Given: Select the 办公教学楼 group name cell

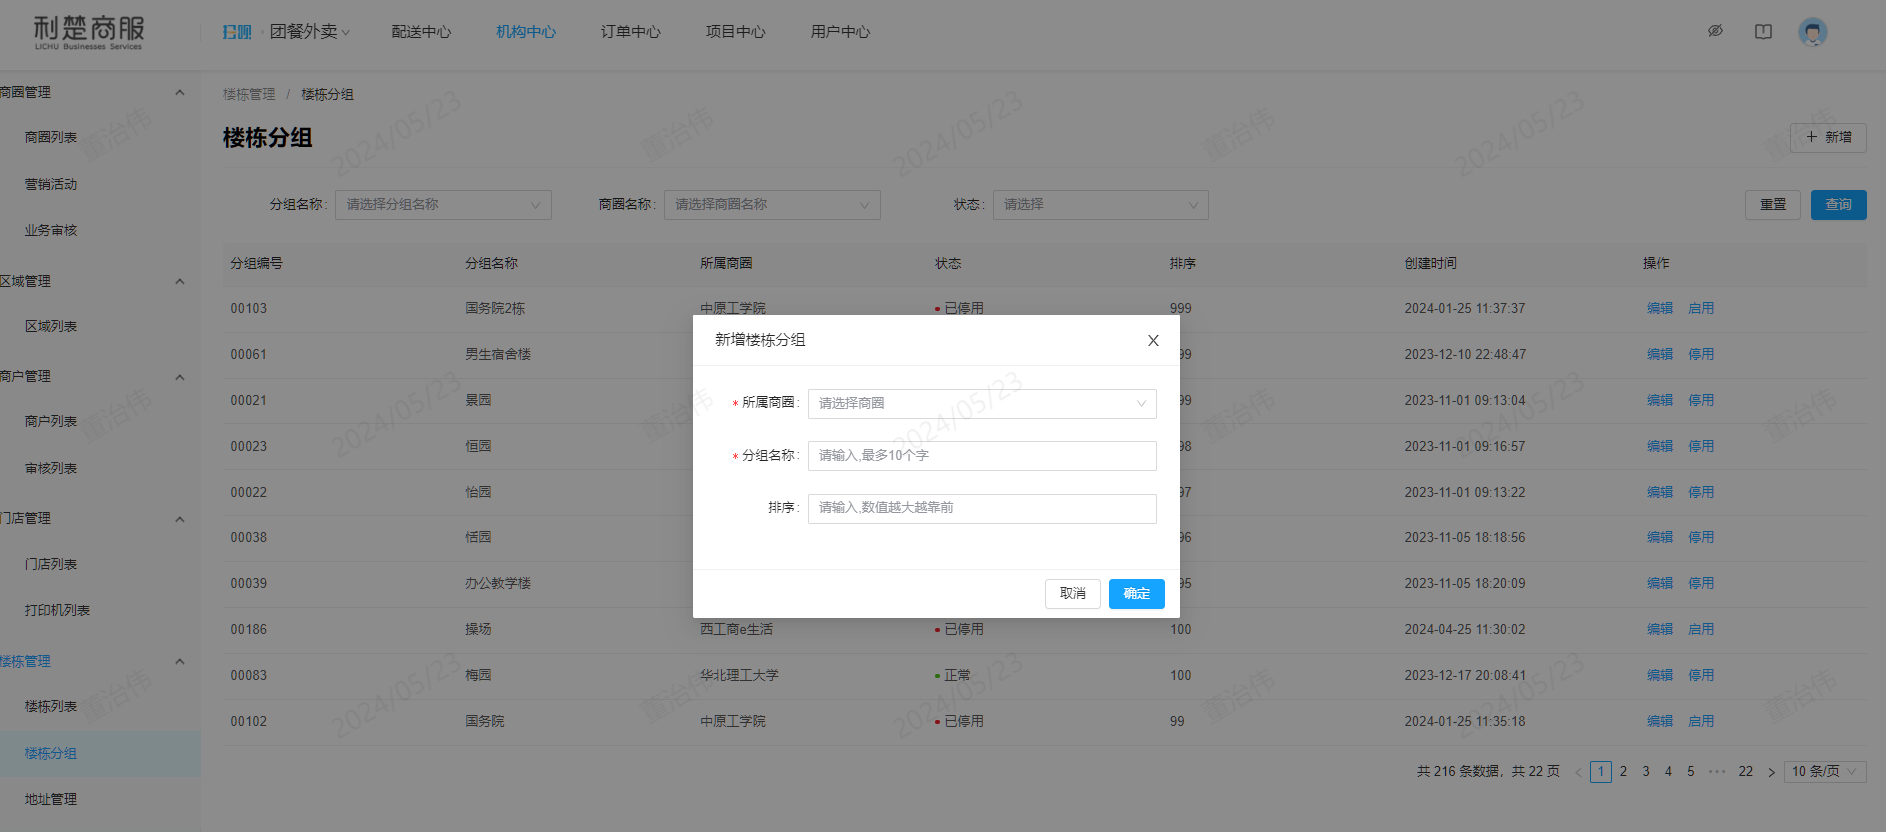Looking at the screenshot, I should coord(498,583).
